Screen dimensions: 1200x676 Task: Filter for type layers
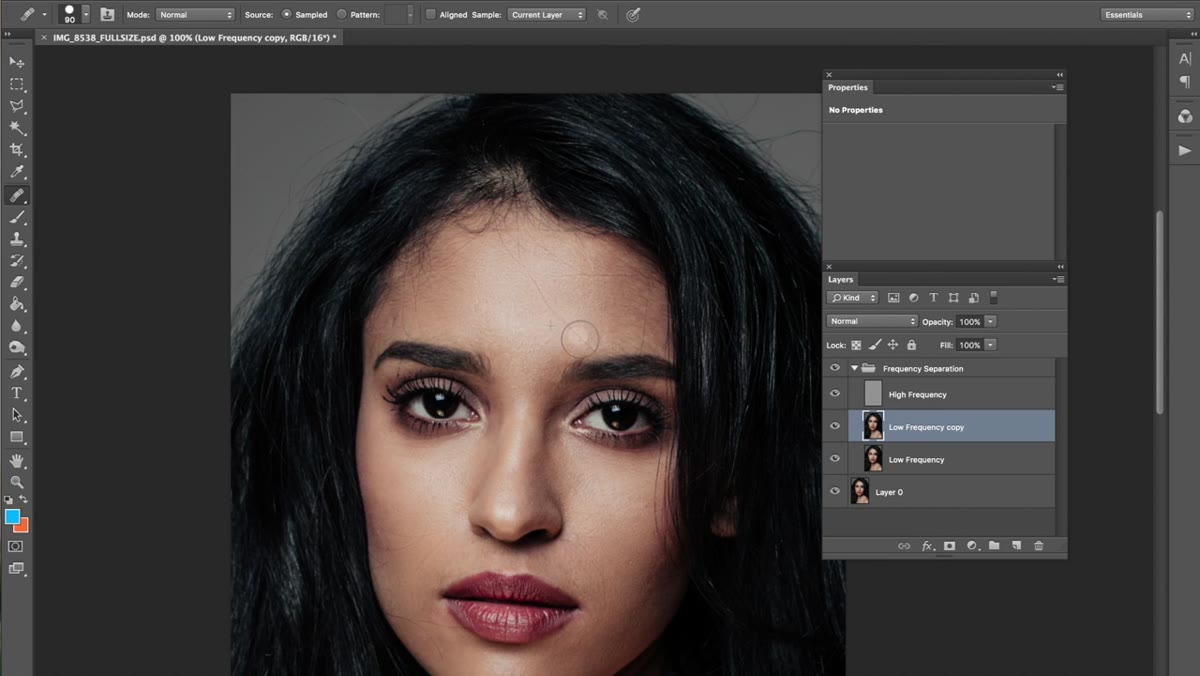(x=934, y=298)
